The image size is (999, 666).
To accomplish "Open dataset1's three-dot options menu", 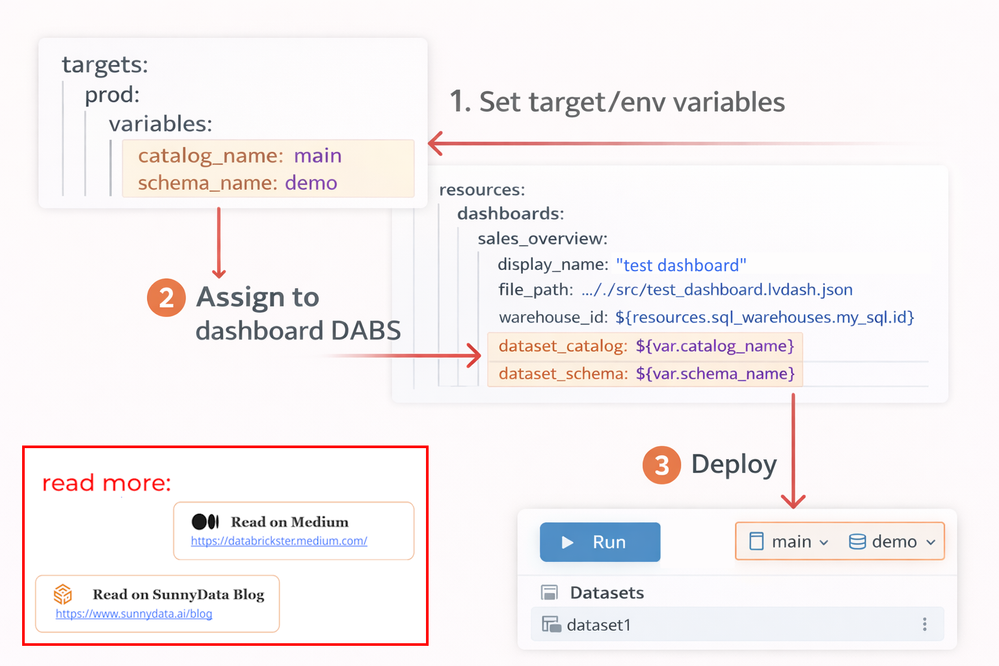I will pos(924,625).
